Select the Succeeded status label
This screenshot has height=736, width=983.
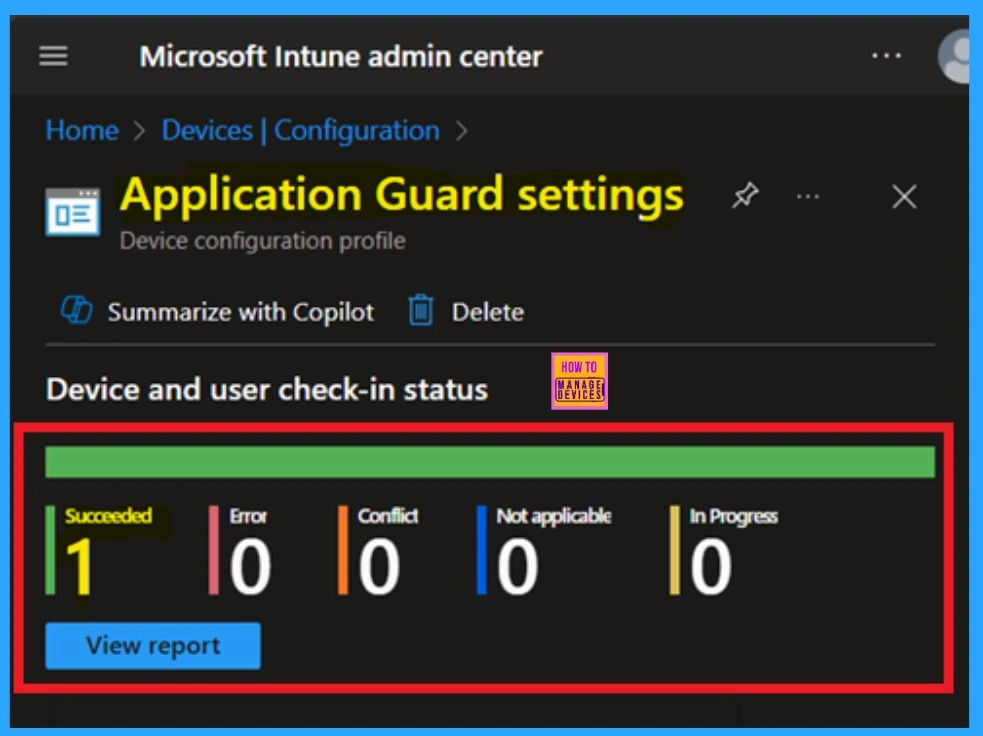click(108, 516)
